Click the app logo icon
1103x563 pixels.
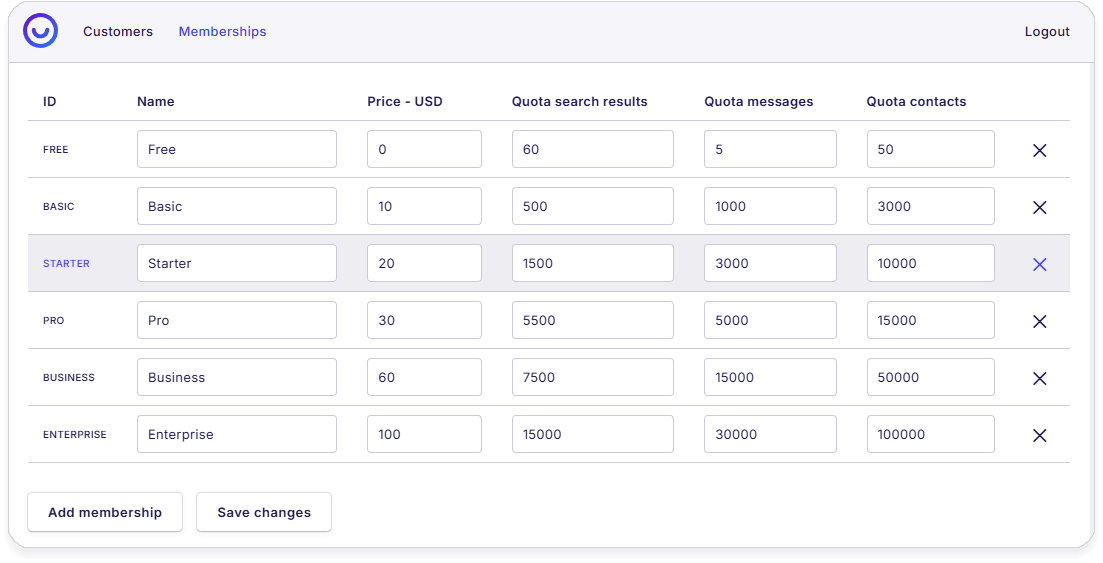click(x=41, y=31)
